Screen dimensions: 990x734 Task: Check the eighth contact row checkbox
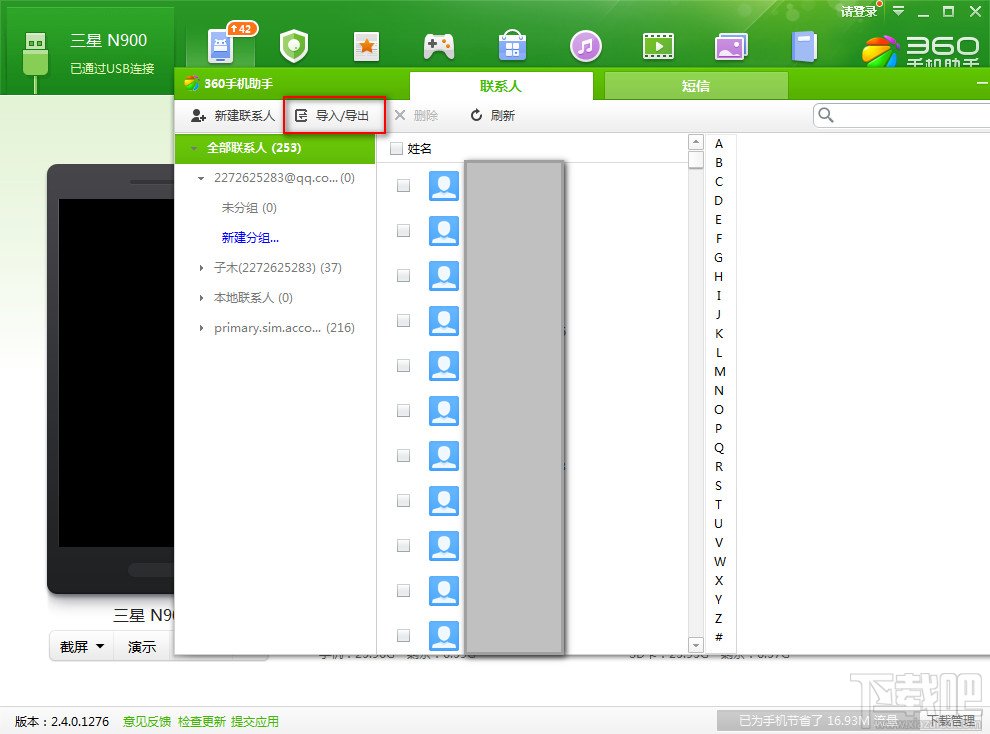(x=403, y=500)
